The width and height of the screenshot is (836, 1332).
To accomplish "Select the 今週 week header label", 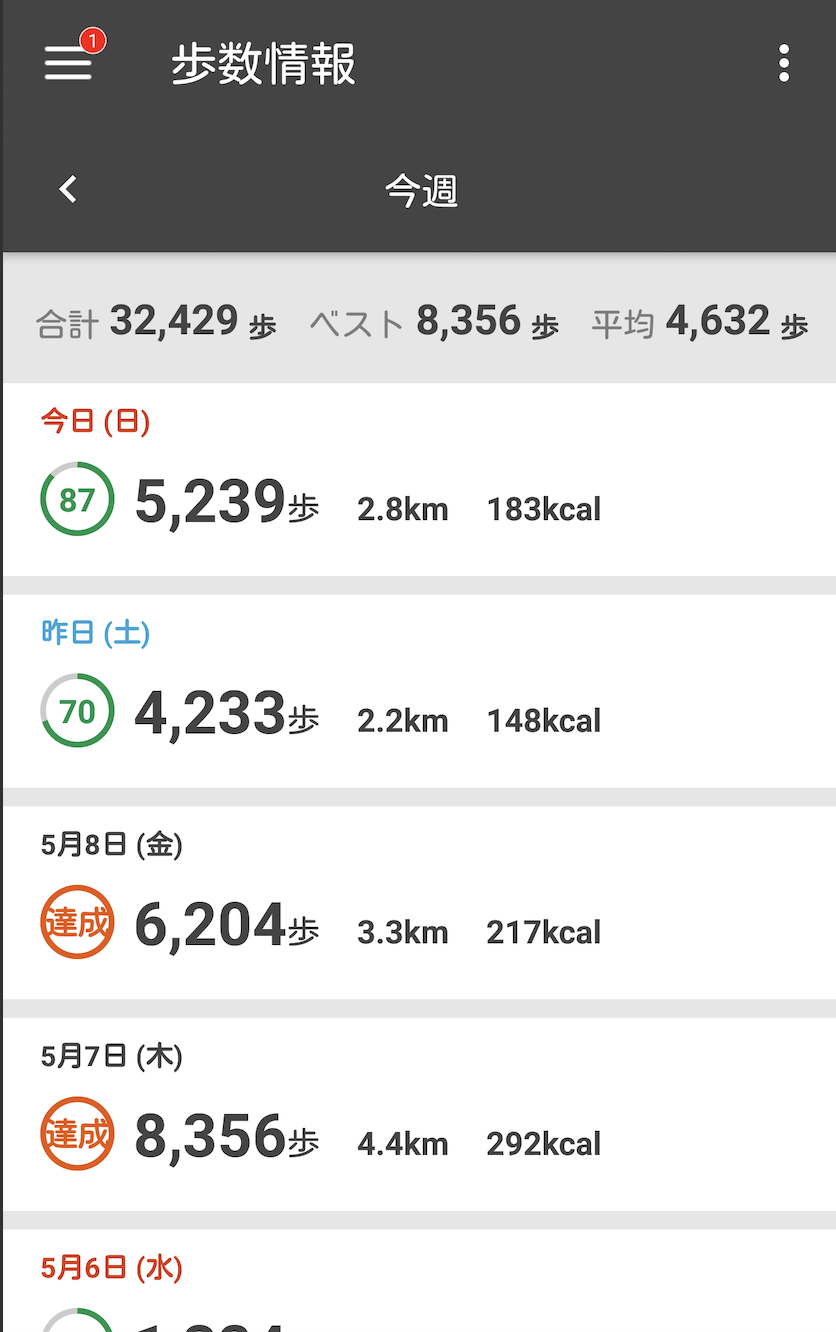I will pyautogui.click(x=421, y=190).
